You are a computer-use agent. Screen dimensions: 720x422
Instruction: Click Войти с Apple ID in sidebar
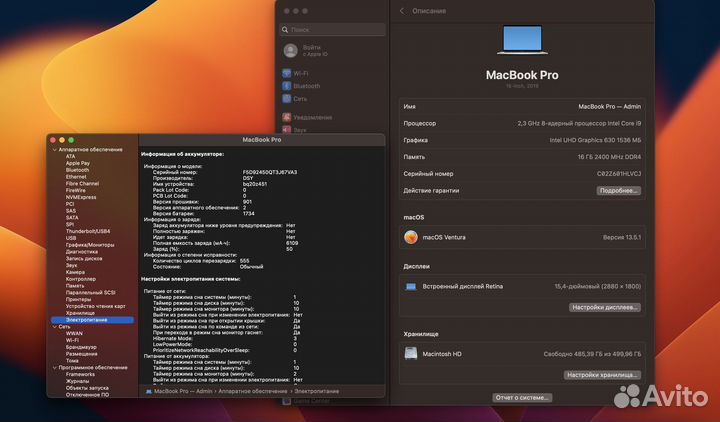coord(315,51)
